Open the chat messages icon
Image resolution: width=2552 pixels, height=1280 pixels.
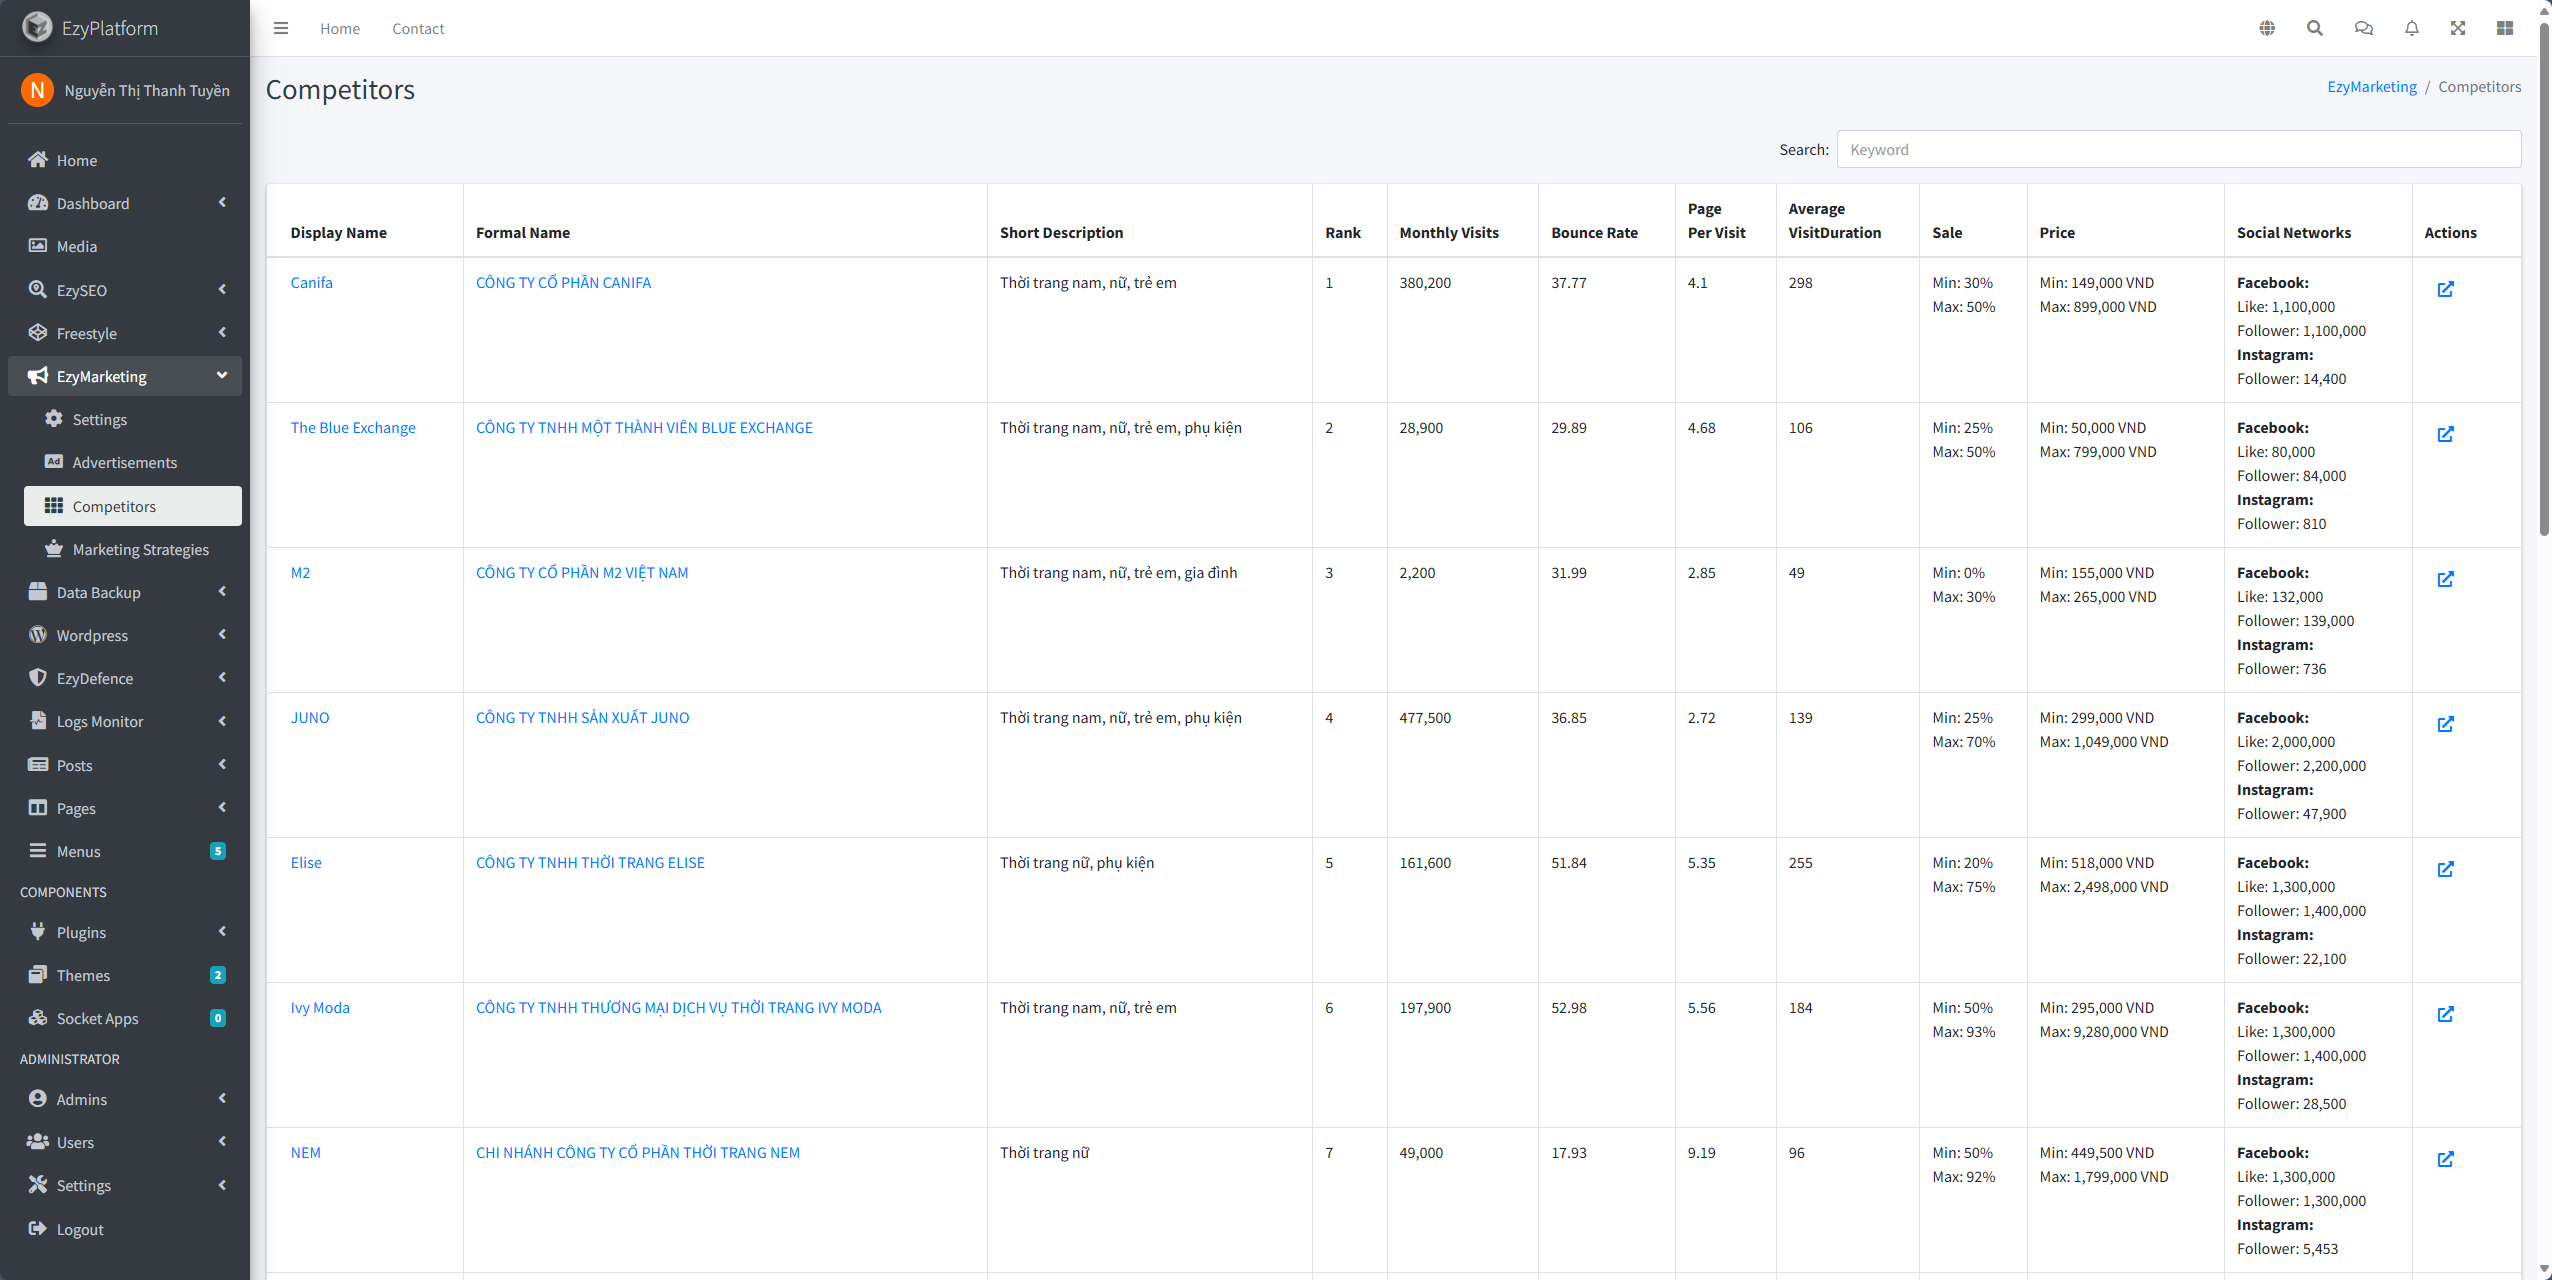(x=2364, y=28)
